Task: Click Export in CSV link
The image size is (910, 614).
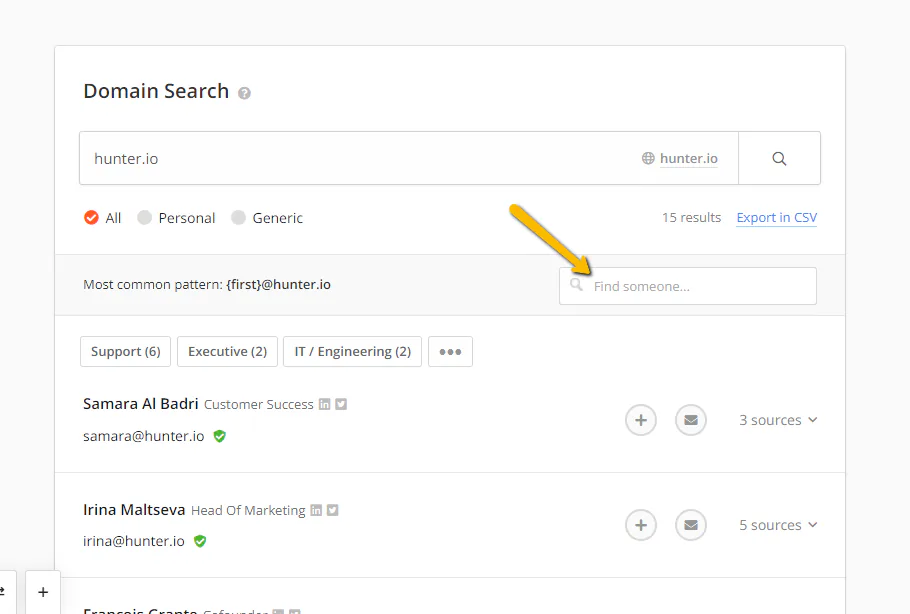Action: [x=777, y=218]
